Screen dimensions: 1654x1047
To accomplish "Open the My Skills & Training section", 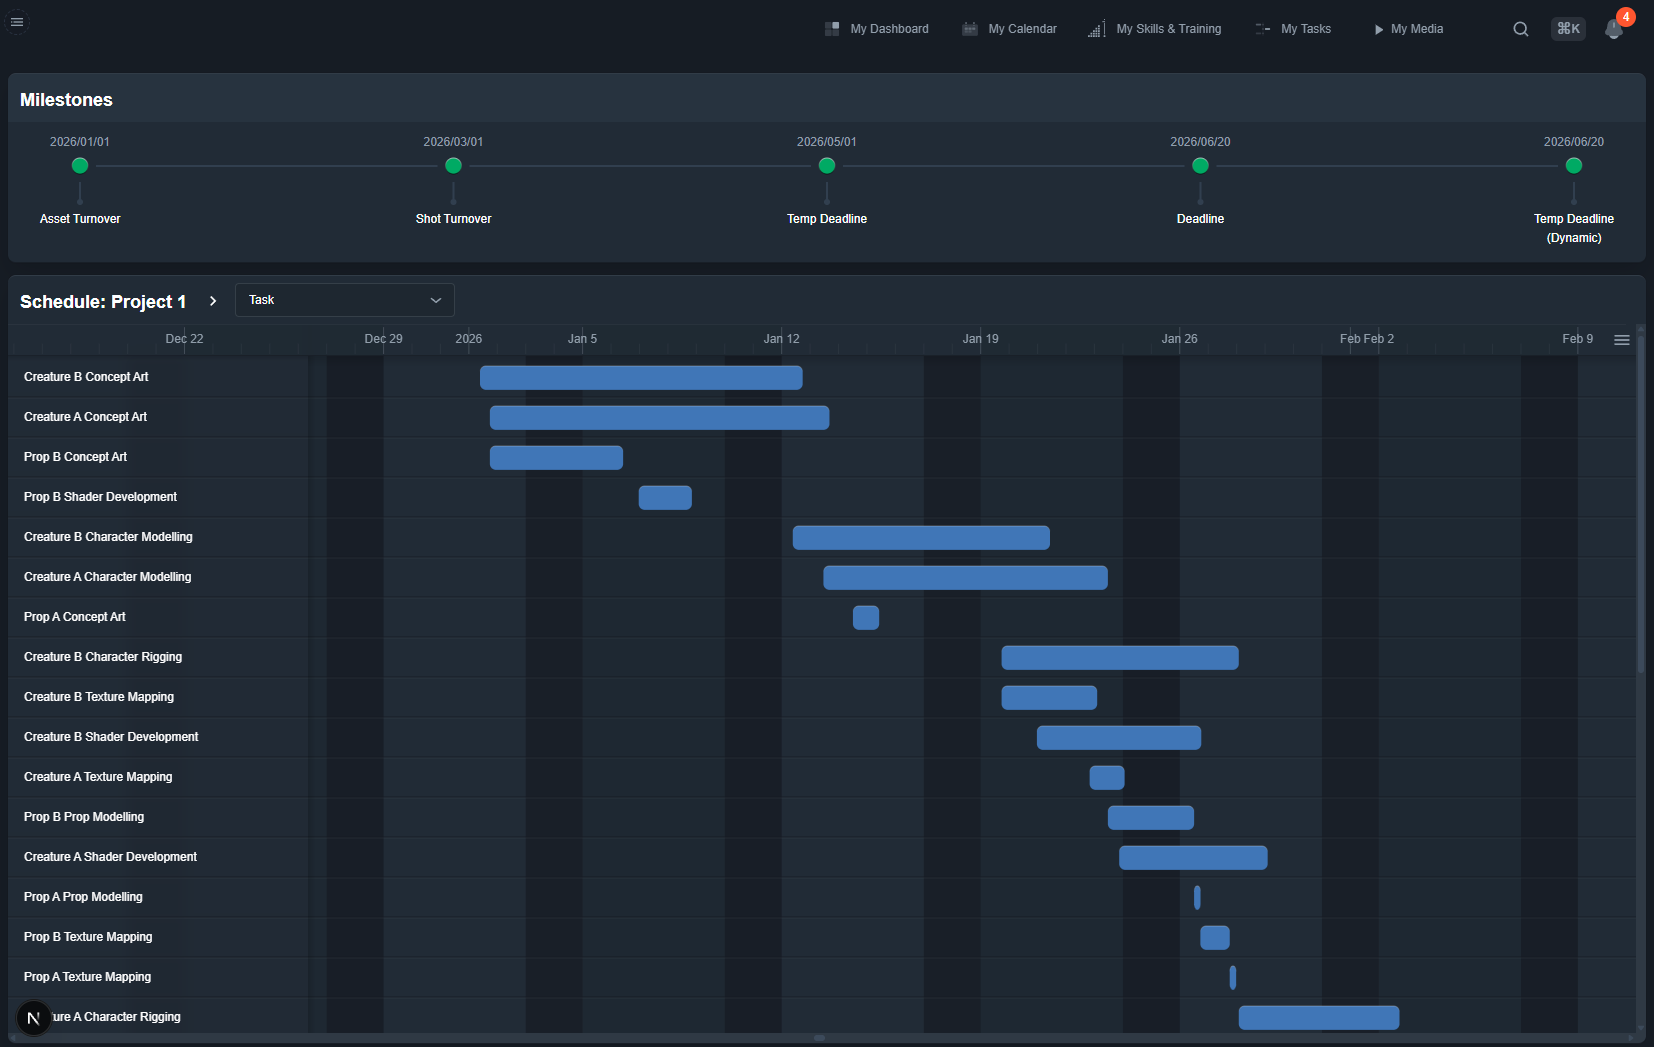I will pyautogui.click(x=1155, y=28).
